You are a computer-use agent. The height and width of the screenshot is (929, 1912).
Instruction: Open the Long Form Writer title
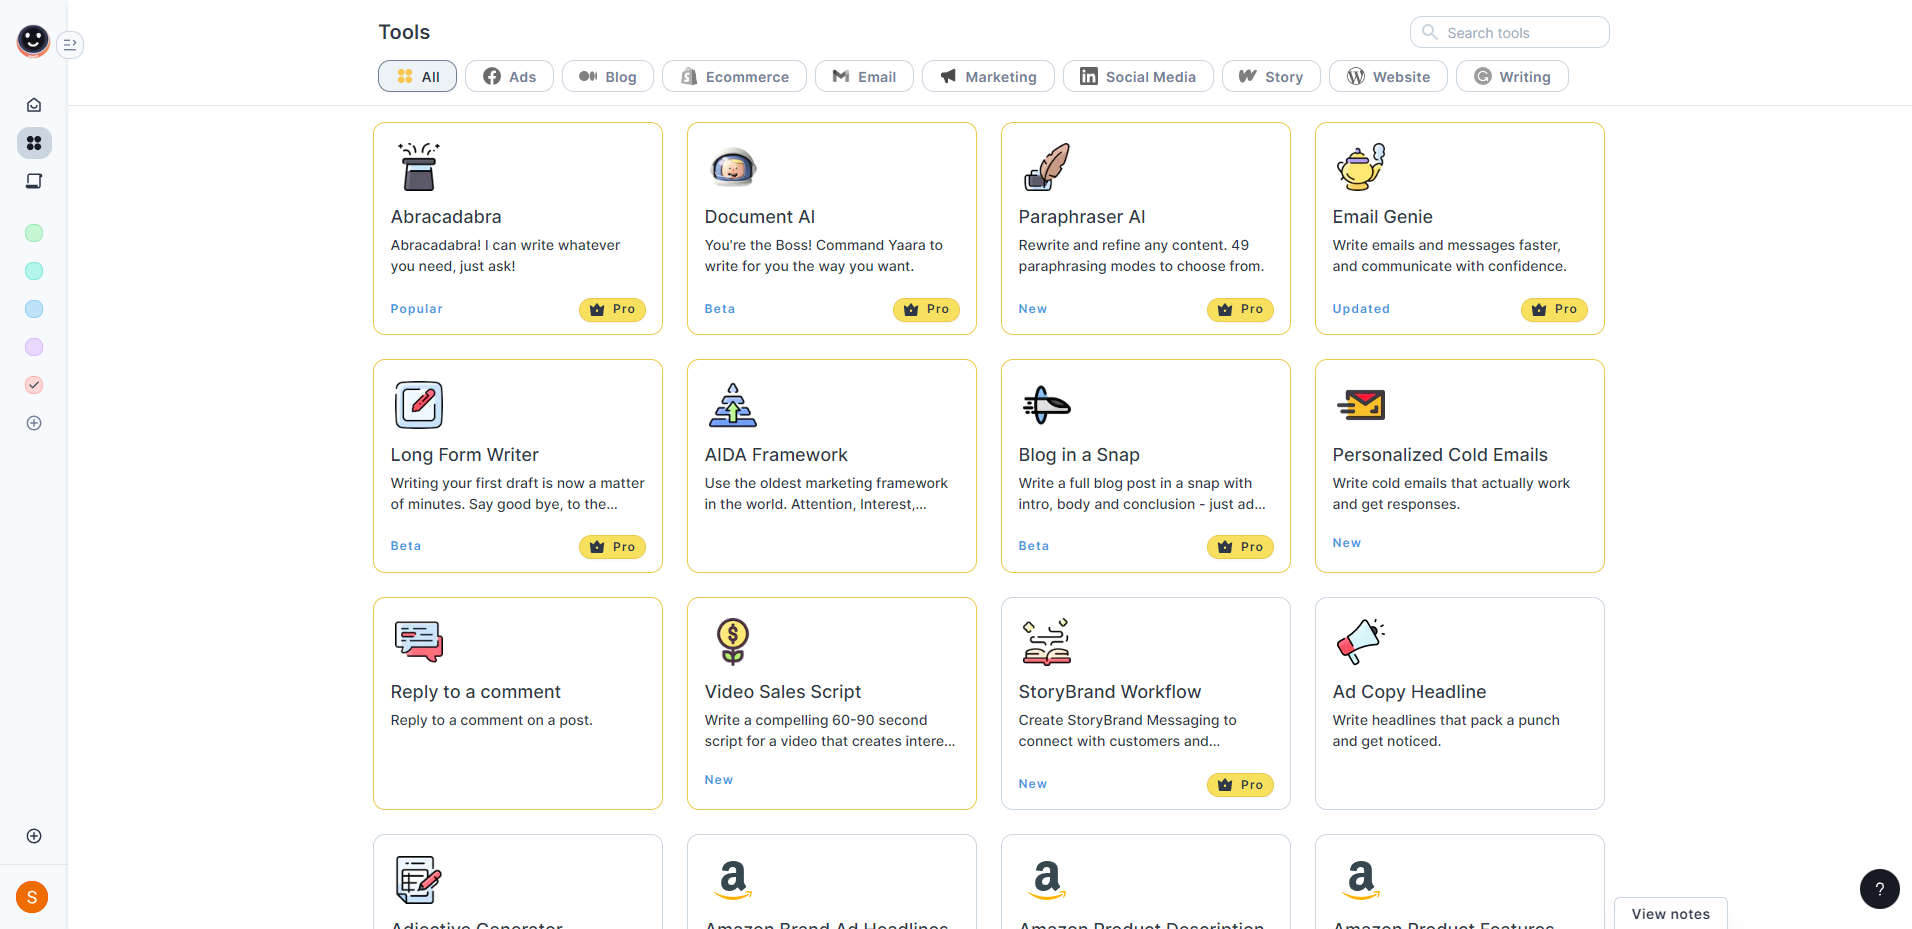click(x=465, y=455)
